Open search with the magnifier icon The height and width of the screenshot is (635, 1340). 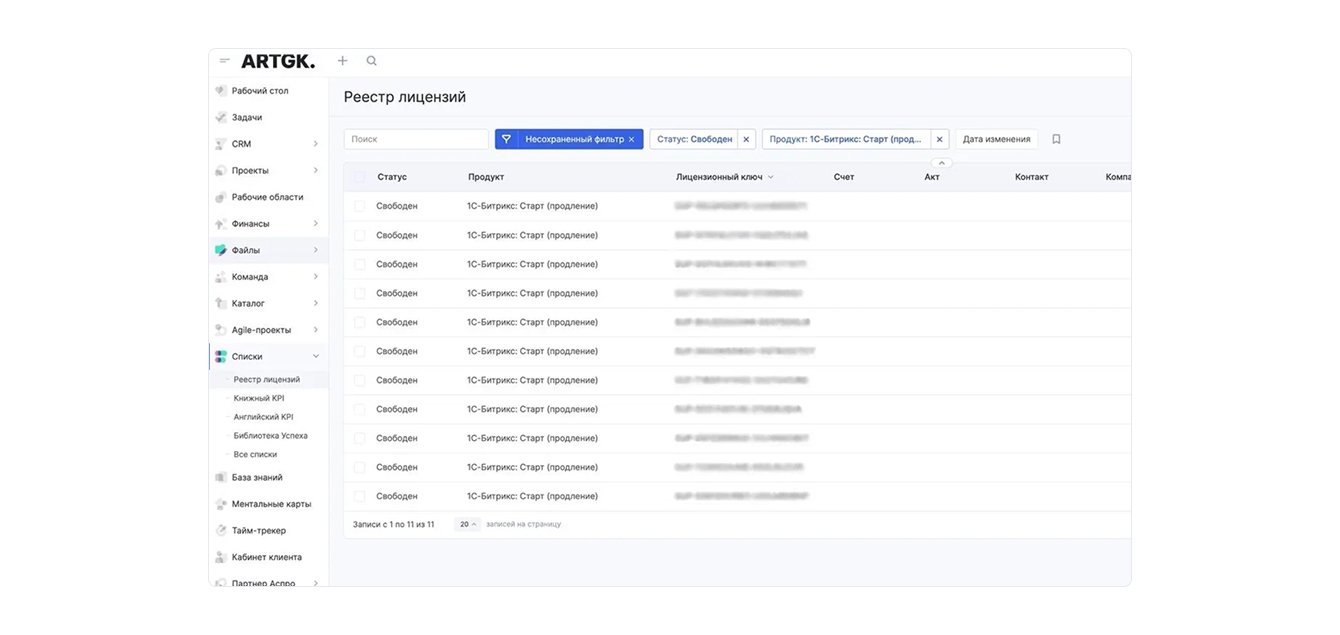(x=372, y=61)
